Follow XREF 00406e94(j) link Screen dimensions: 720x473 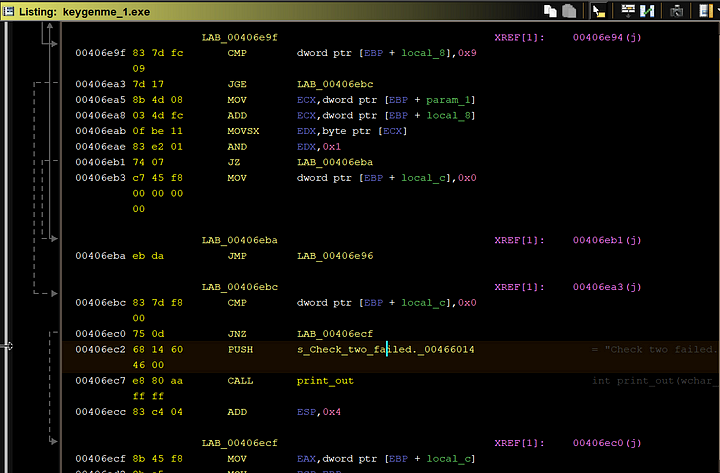[x=607, y=38]
